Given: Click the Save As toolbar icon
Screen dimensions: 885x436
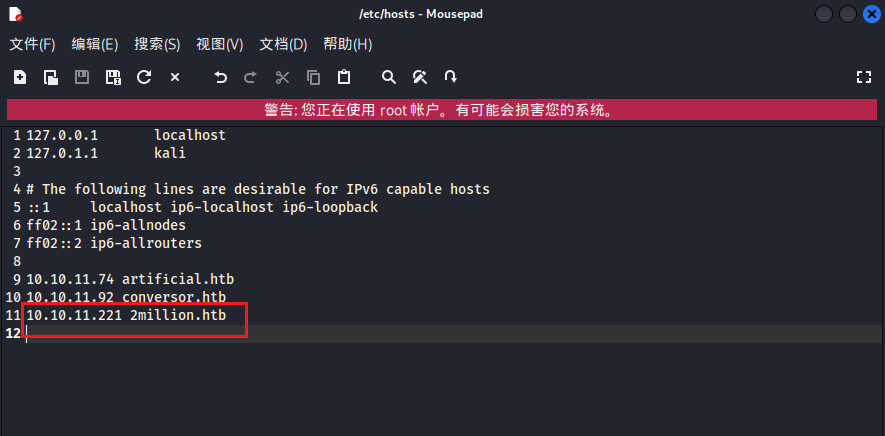Looking at the screenshot, I should click(113, 77).
